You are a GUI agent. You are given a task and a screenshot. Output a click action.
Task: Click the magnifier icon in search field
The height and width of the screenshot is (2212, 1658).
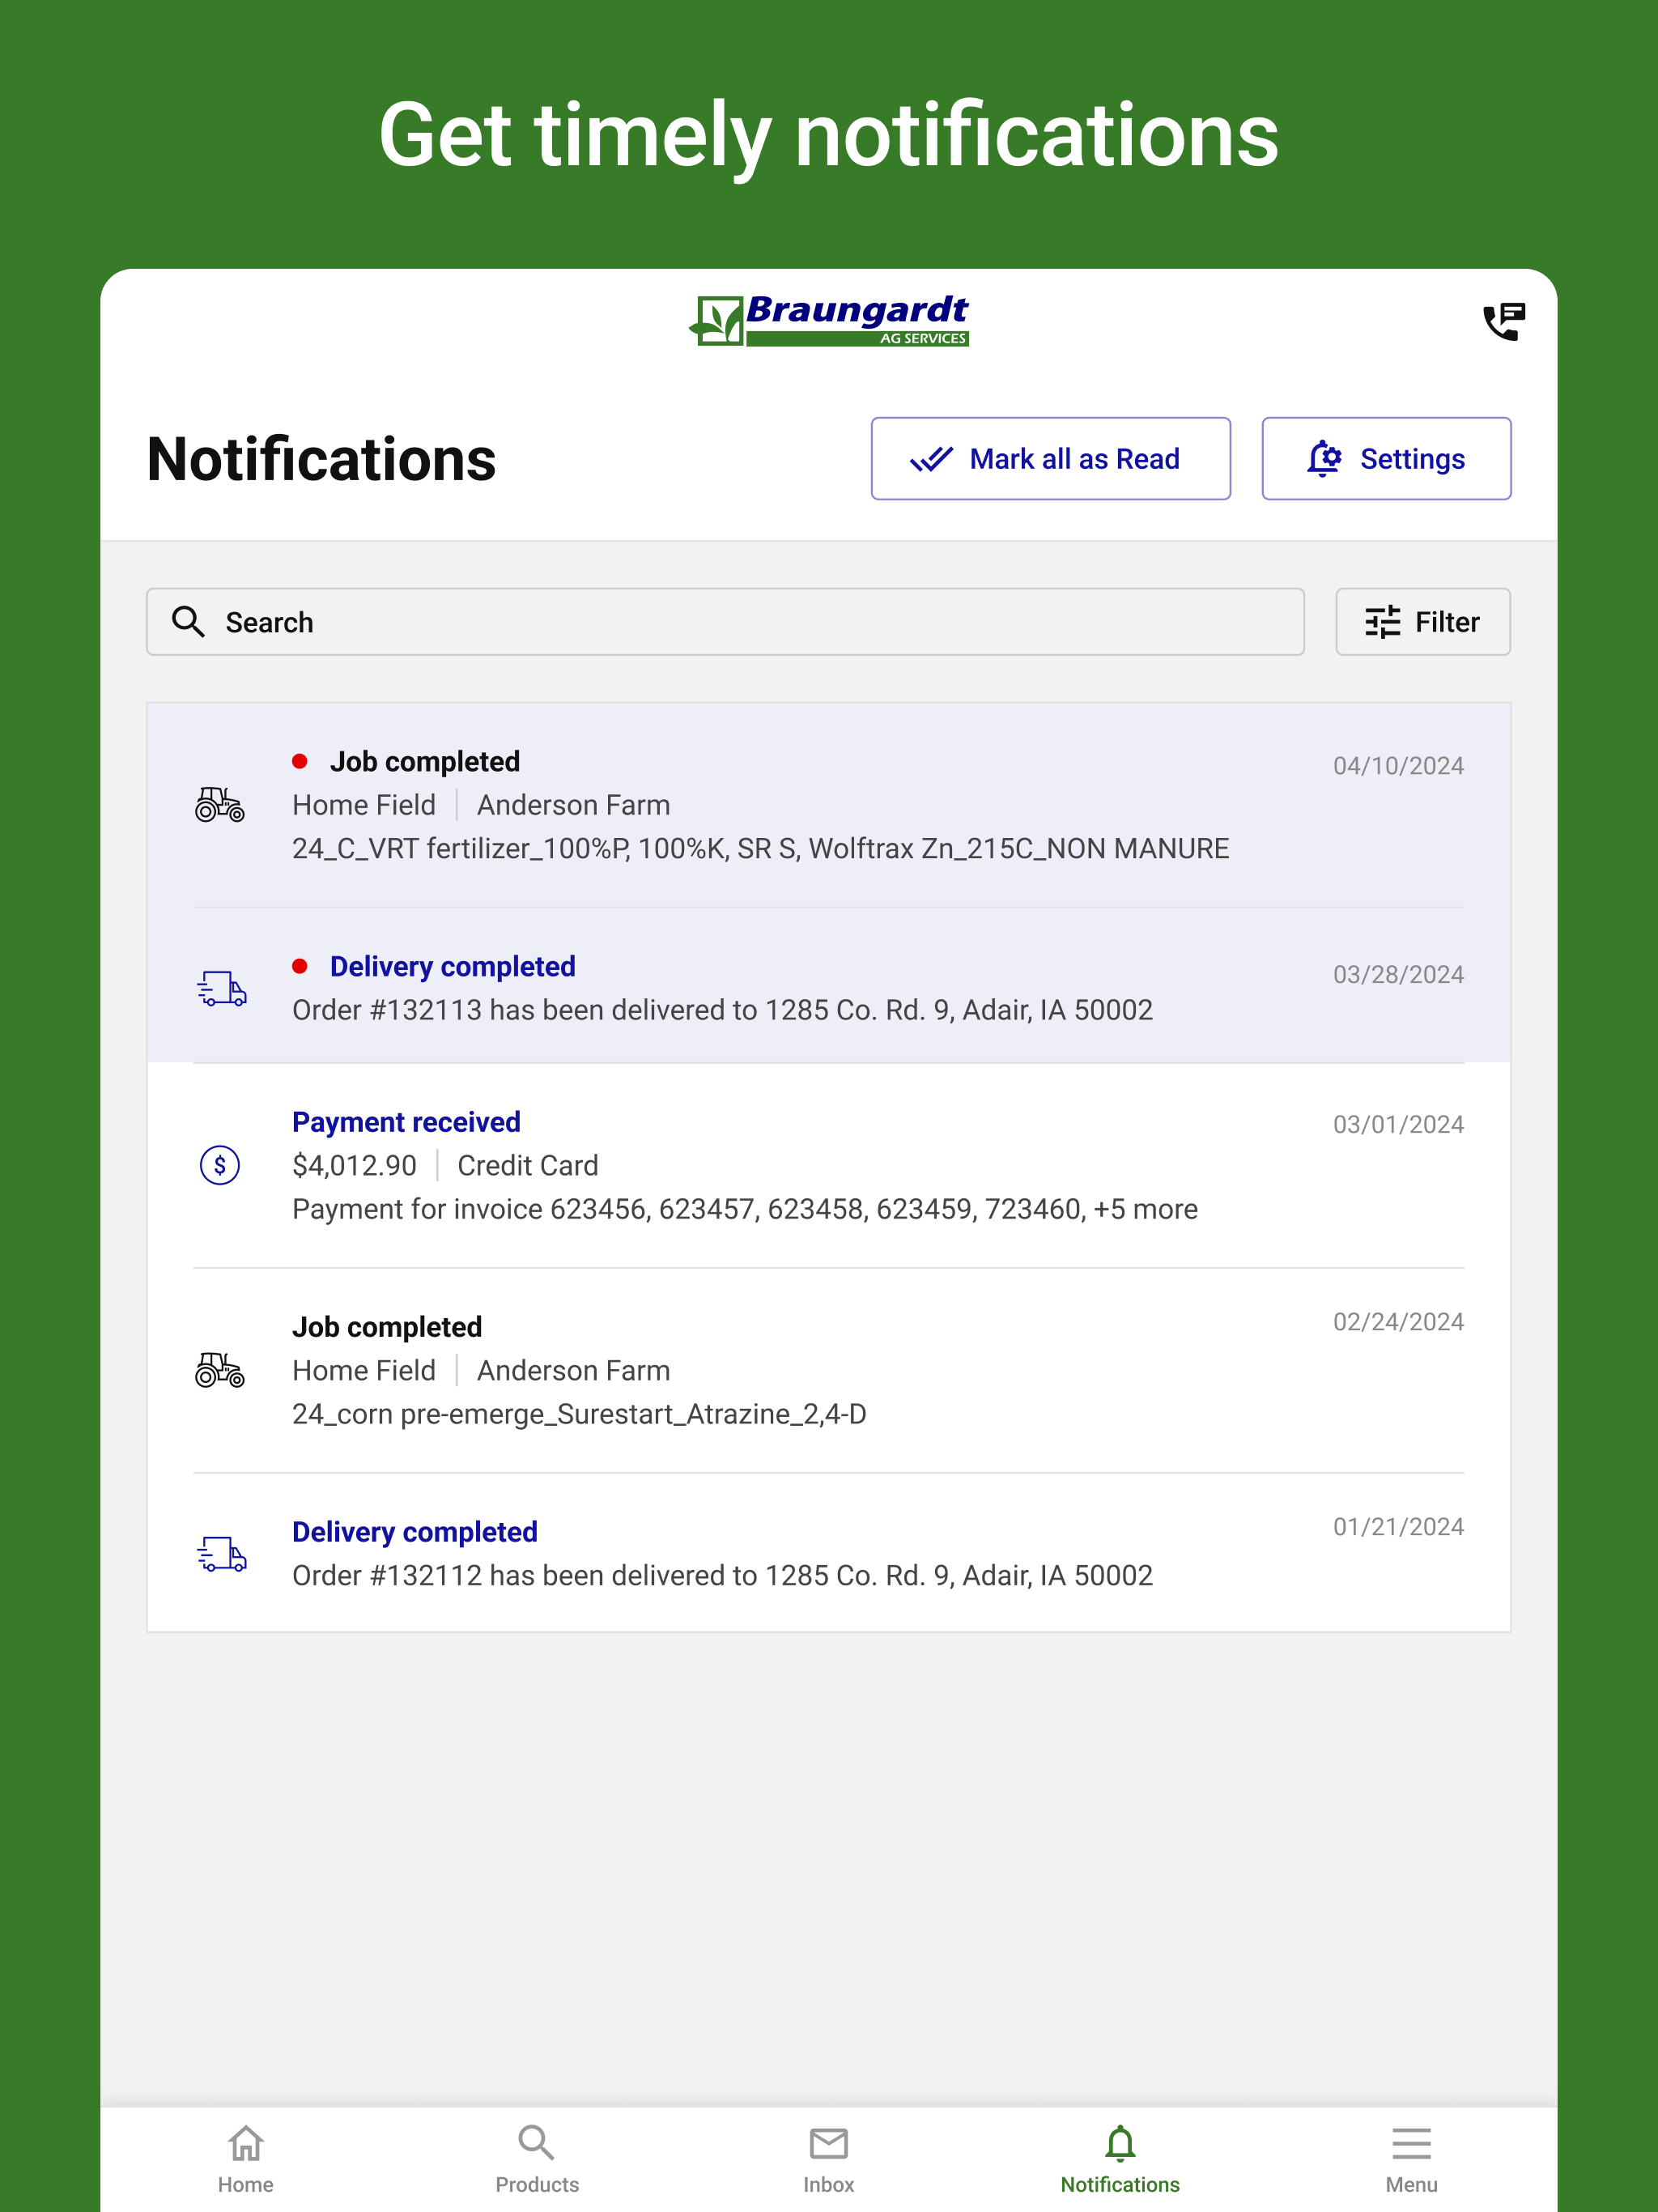pyautogui.click(x=188, y=622)
